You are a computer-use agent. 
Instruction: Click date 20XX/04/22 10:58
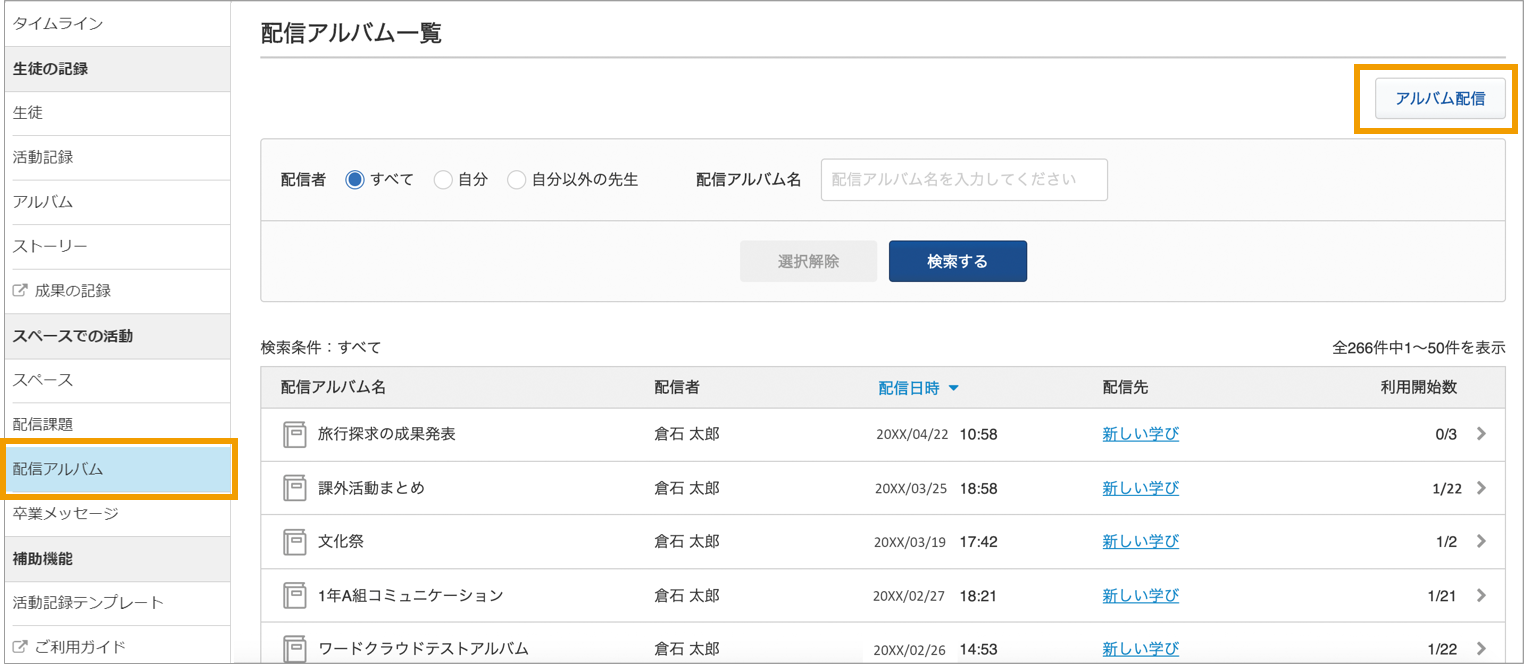(936, 434)
